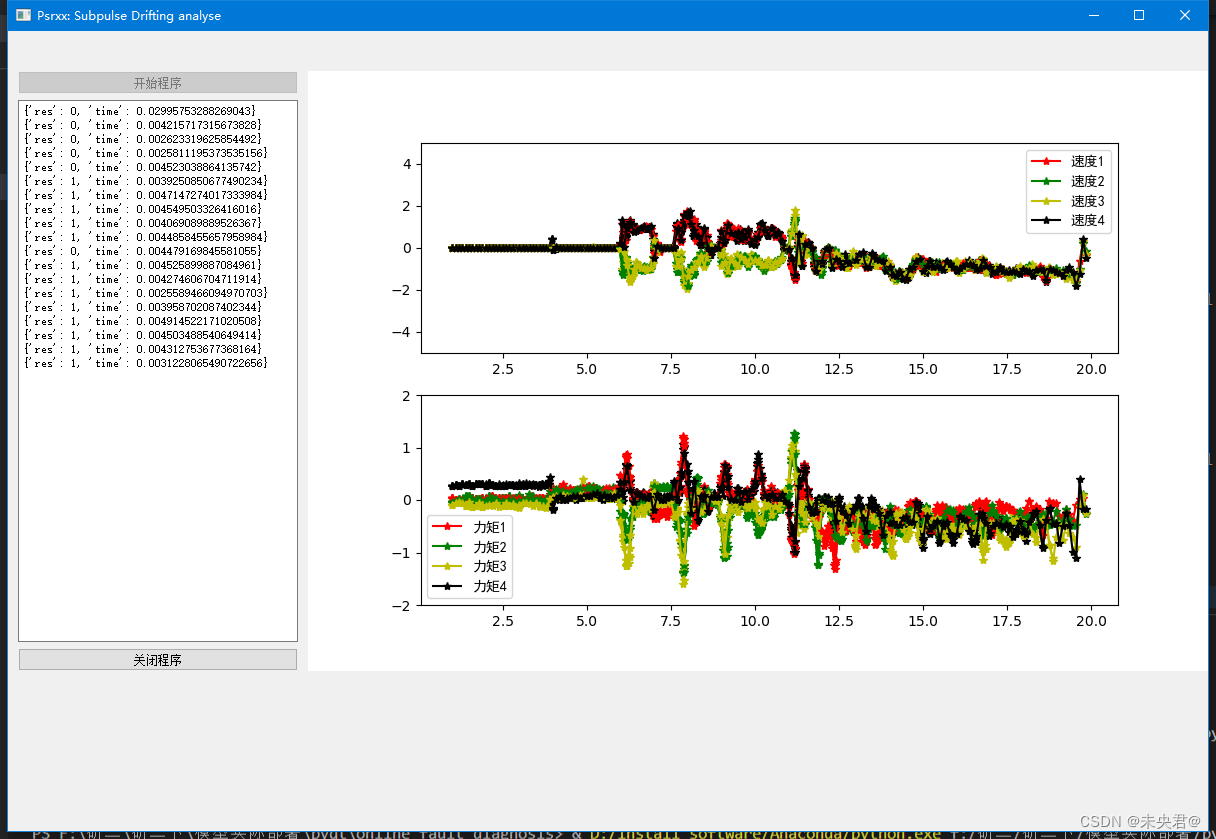The image size is (1216, 839).
Task: Select log line with time 0.004914522171020508
Action: tap(142, 321)
